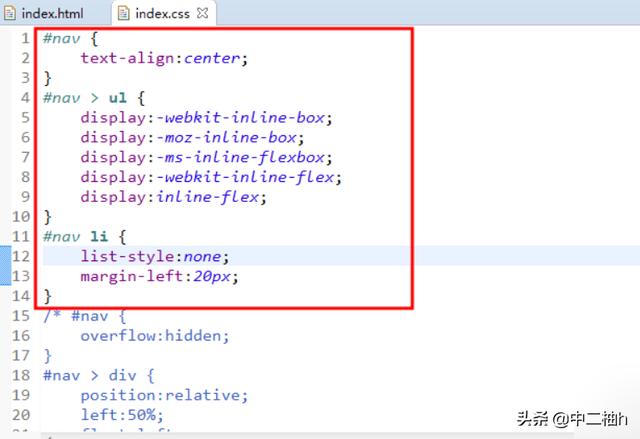Click line number 11 in the gutter
Screen dimensions: 640x439
[x=21, y=236]
